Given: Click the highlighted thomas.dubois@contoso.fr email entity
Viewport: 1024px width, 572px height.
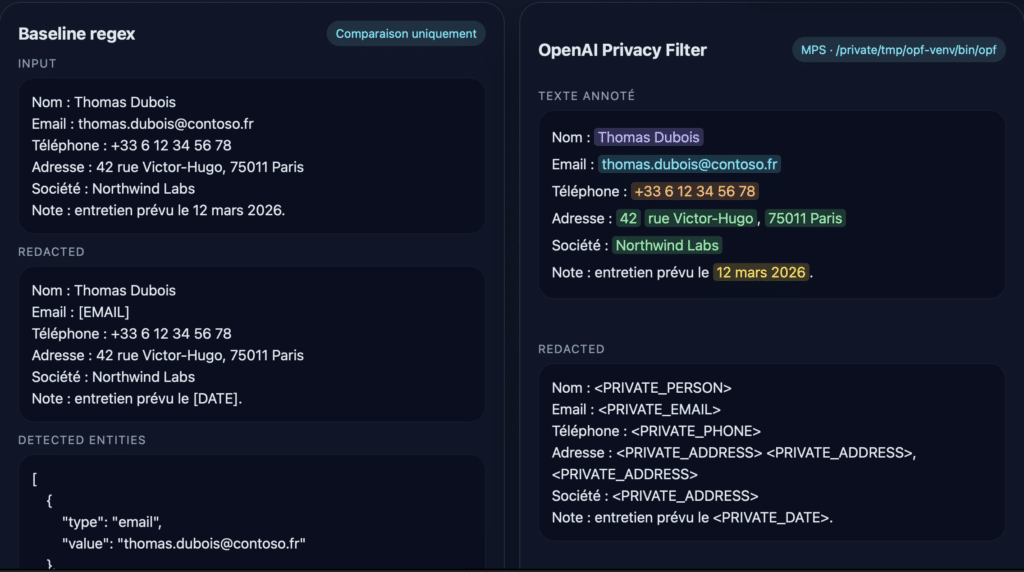Looking at the screenshot, I should pos(689,165).
